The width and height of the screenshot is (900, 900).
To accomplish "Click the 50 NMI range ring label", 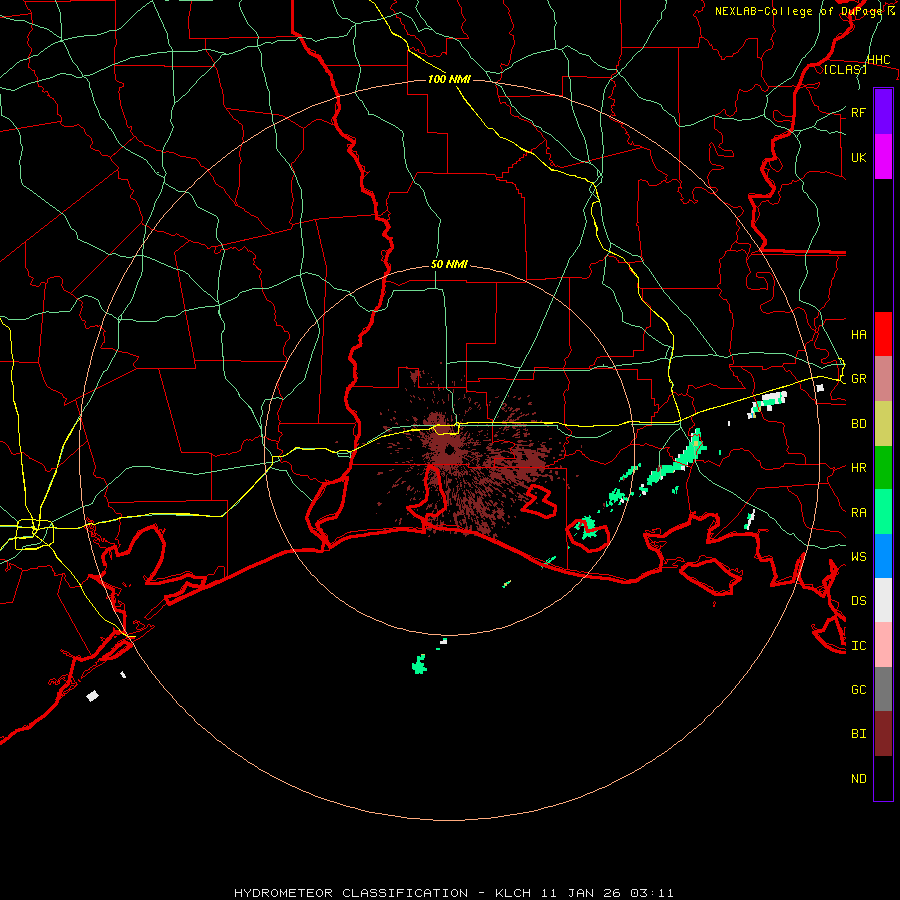I will pyautogui.click(x=449, y=265).
